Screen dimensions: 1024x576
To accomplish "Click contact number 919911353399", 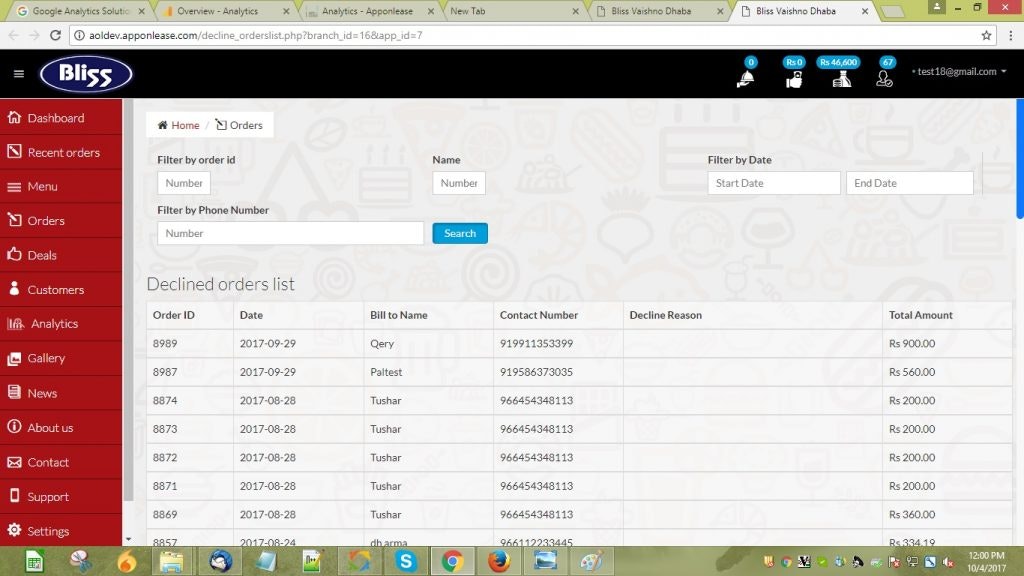I will coord(536,344).
